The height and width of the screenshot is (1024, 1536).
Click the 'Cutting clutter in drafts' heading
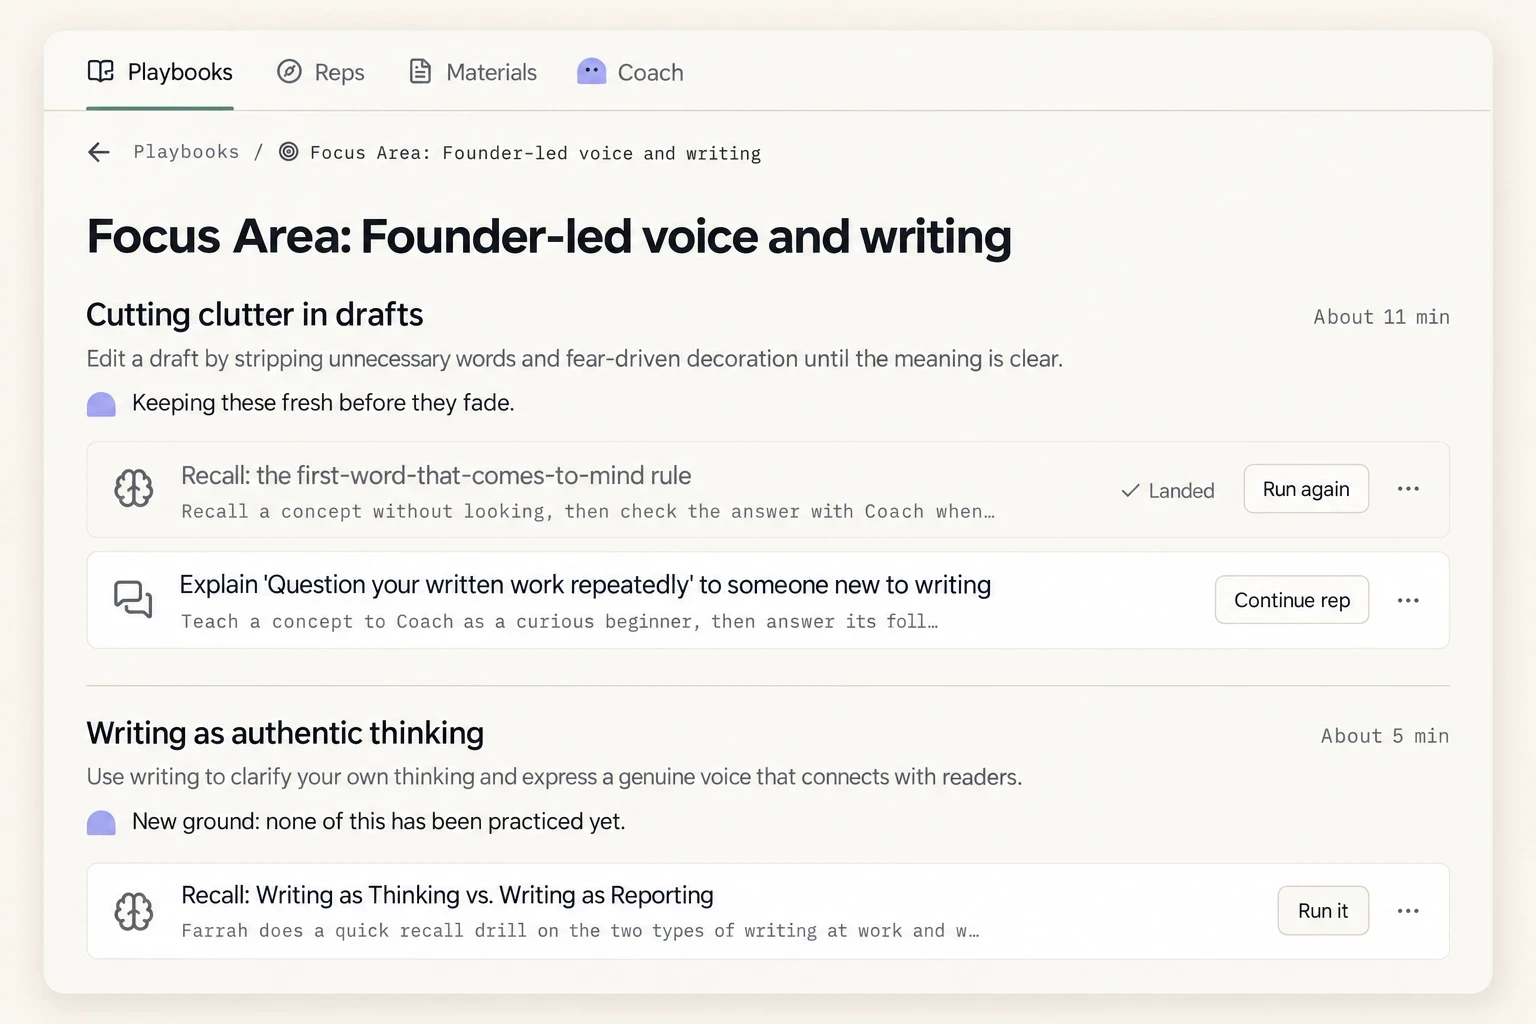point(255,314)
